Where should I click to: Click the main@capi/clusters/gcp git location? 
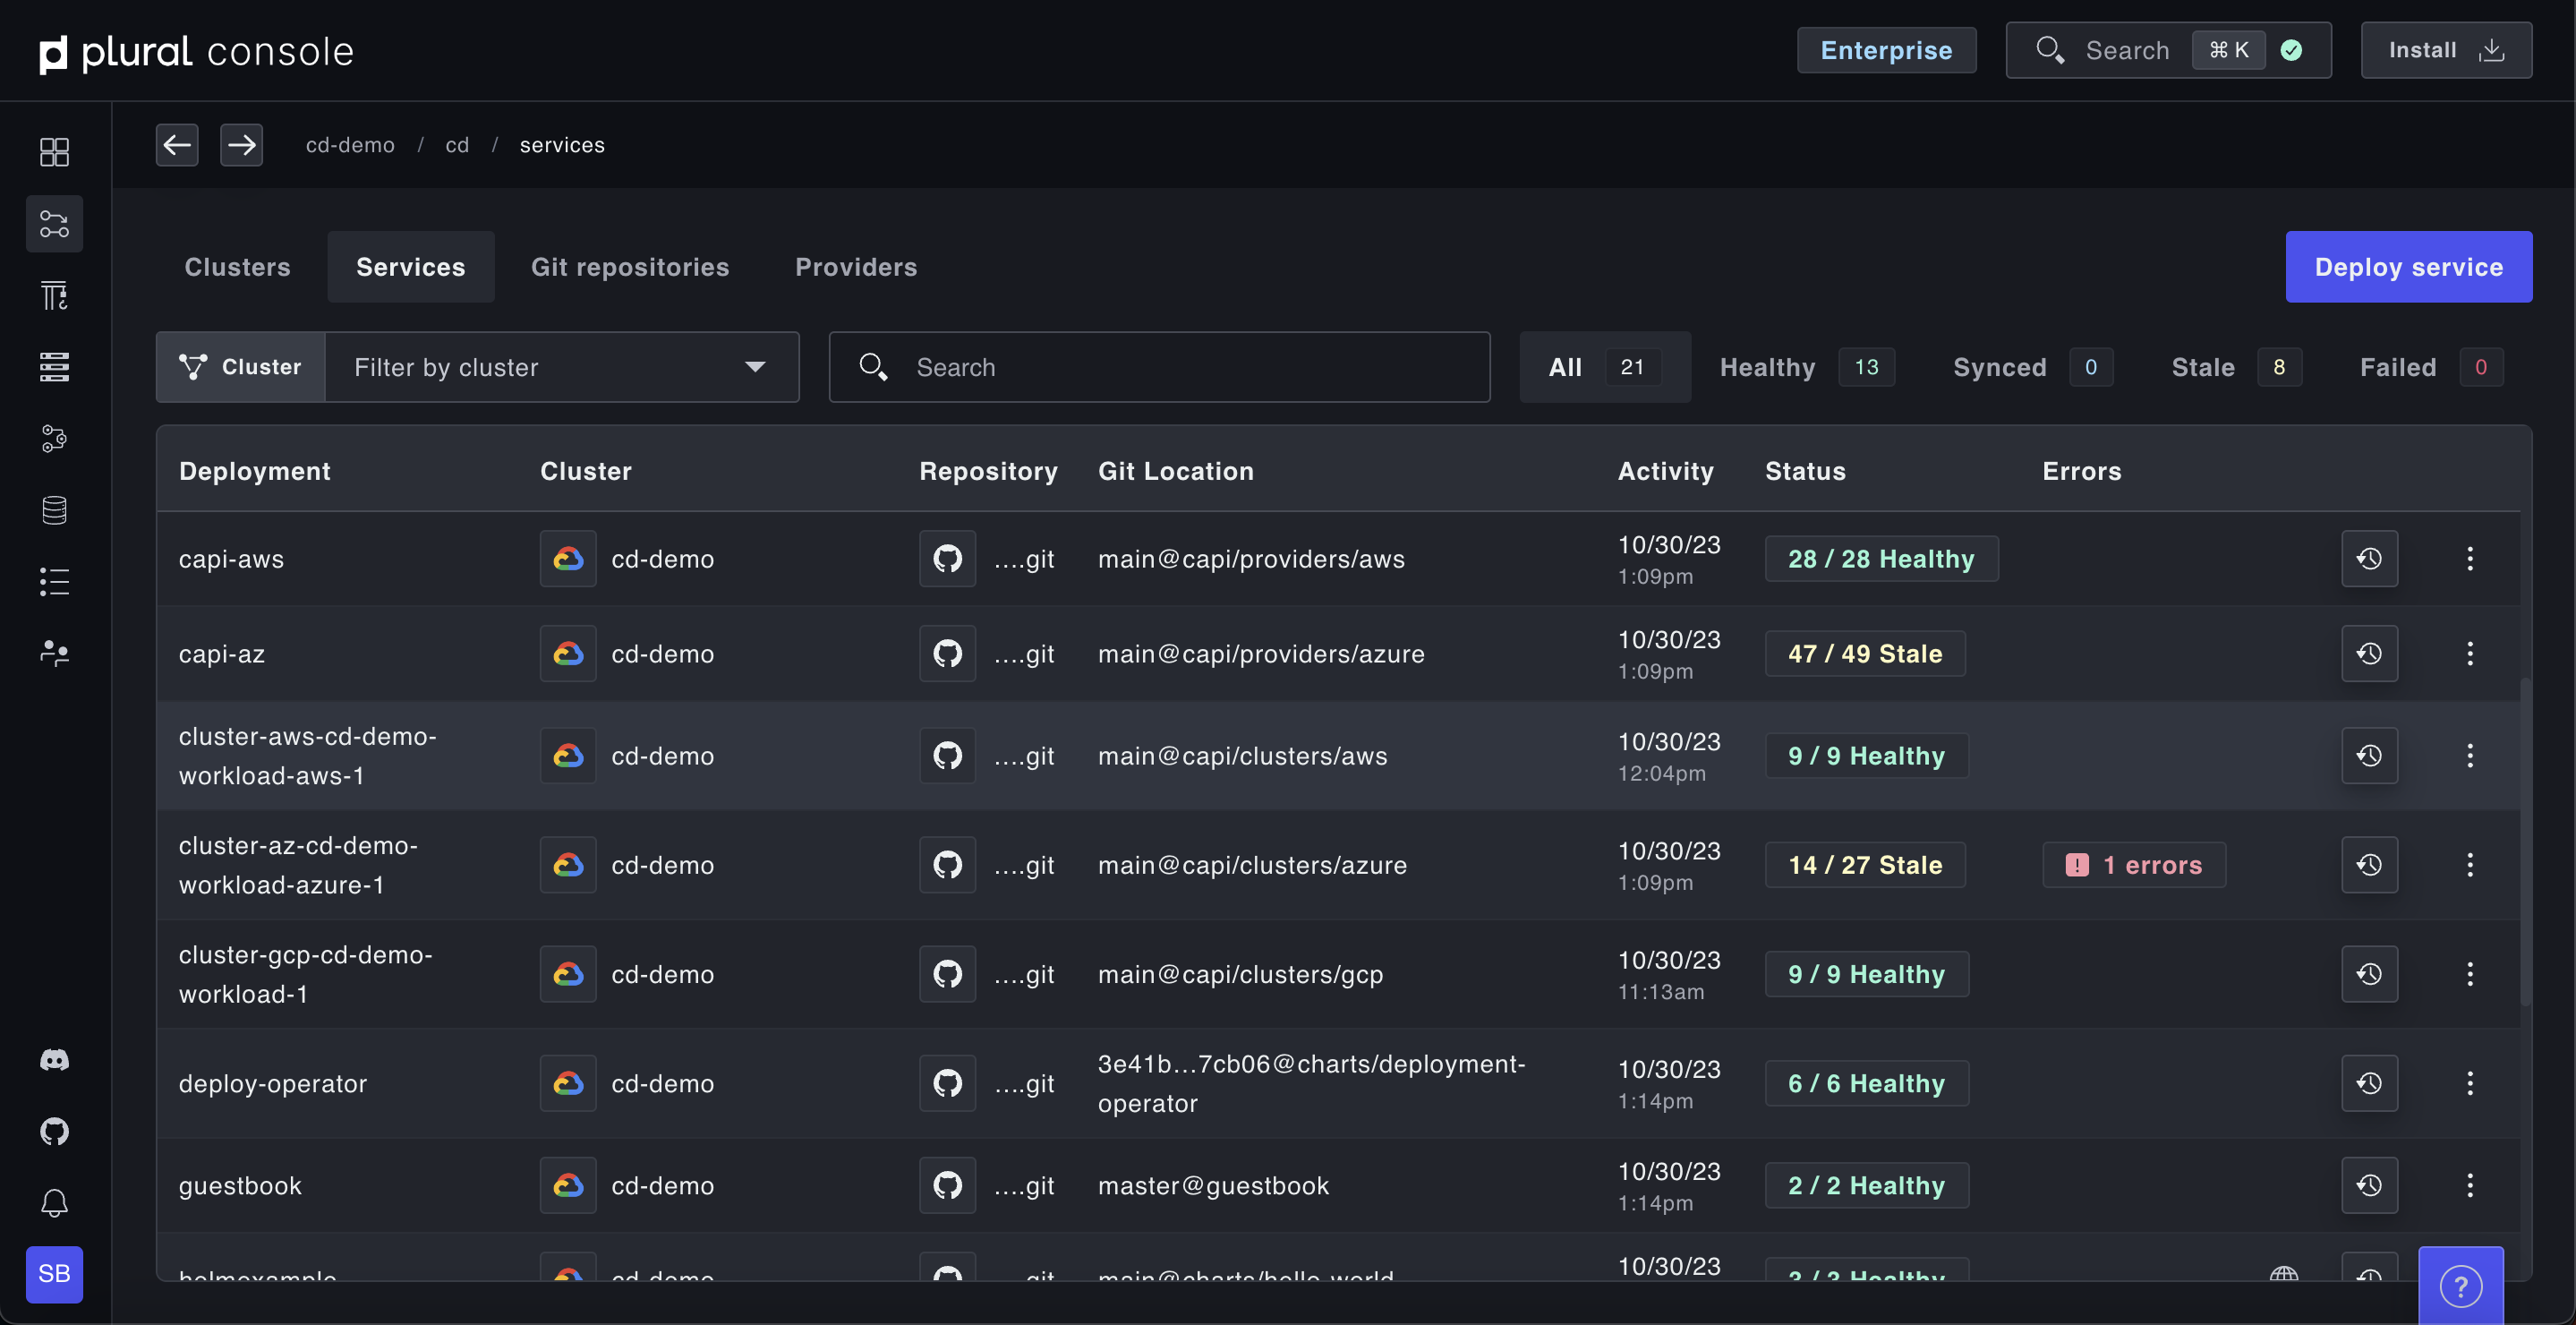(x=1240, y=974)
